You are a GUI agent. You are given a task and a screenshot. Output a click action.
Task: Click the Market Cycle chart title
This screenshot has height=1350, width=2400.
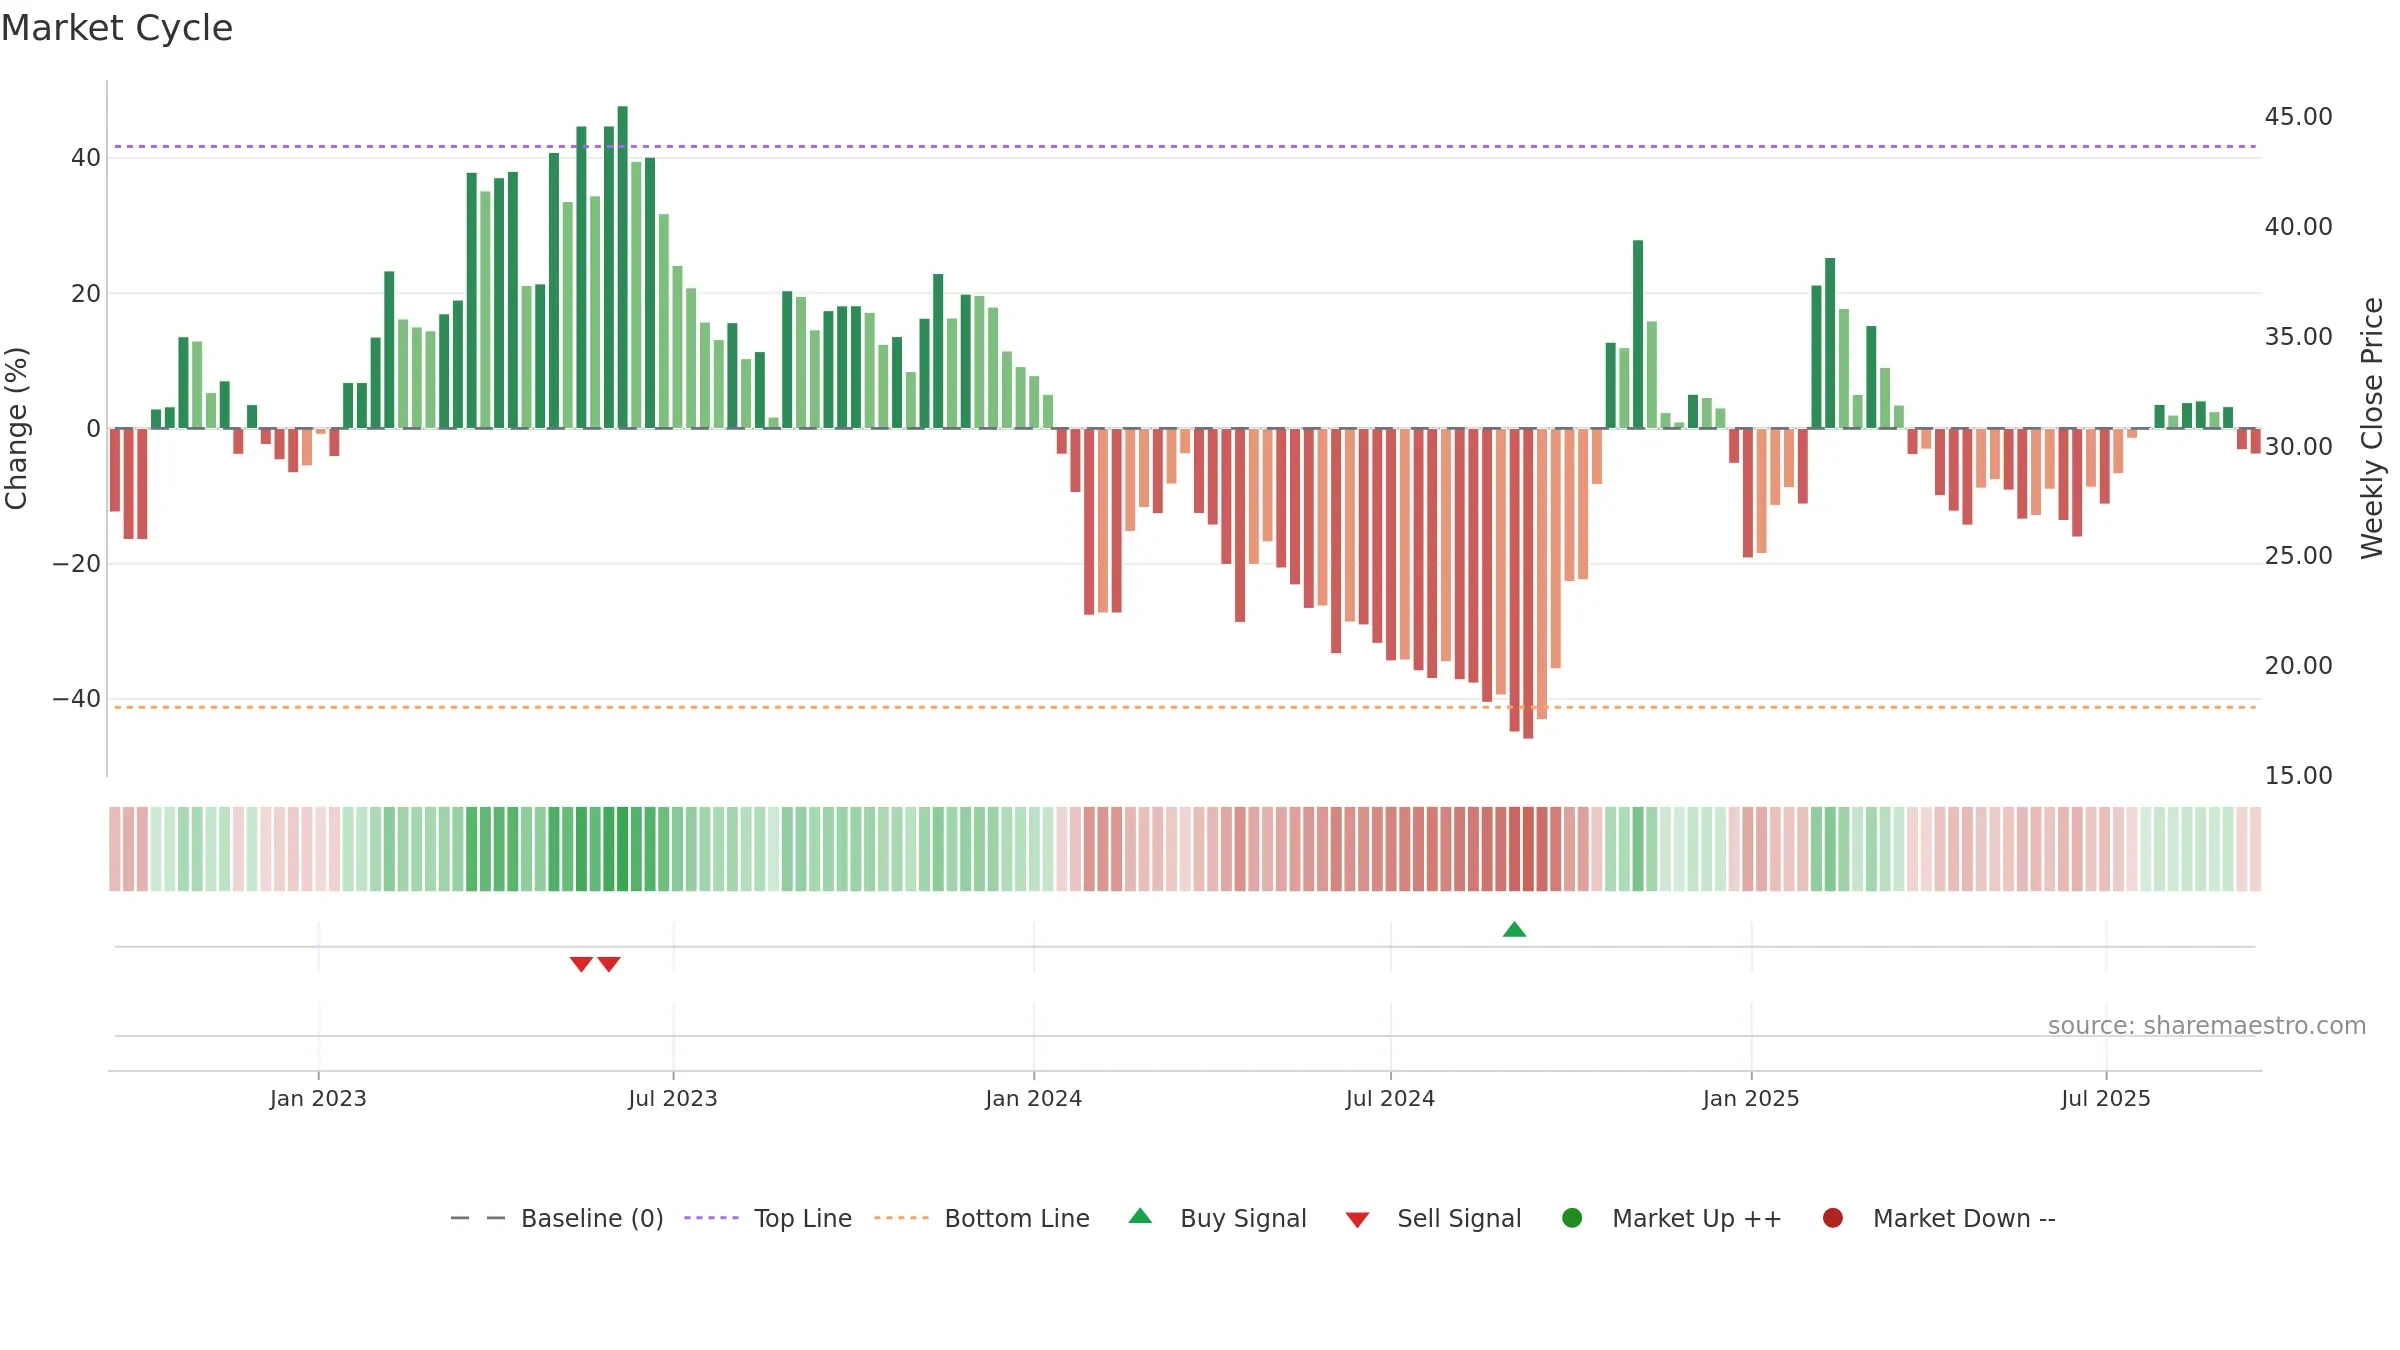click(117, 28)
